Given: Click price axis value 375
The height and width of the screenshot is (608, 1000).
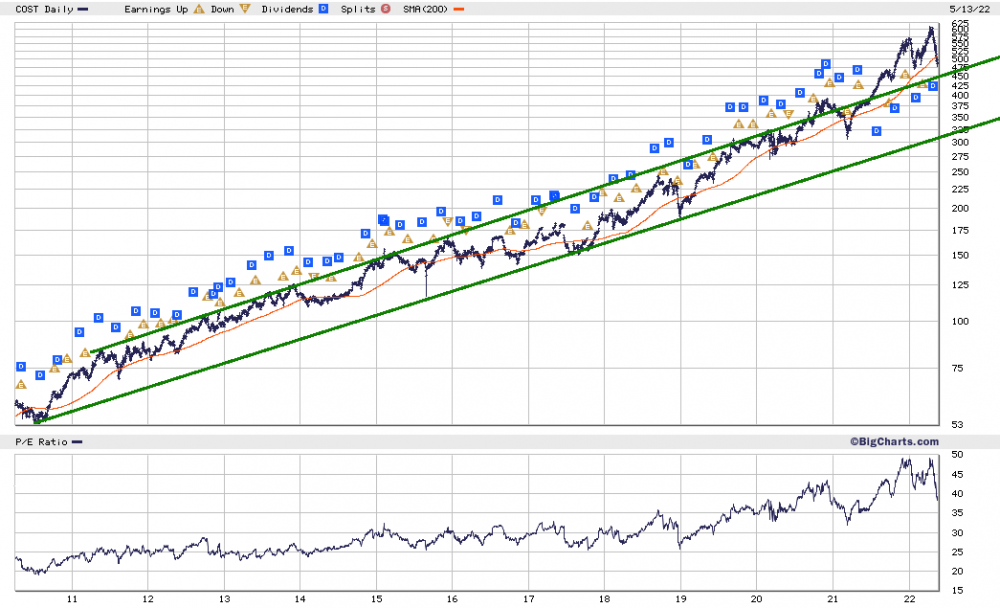Looking at the screenshot, I should click(960, 106).
